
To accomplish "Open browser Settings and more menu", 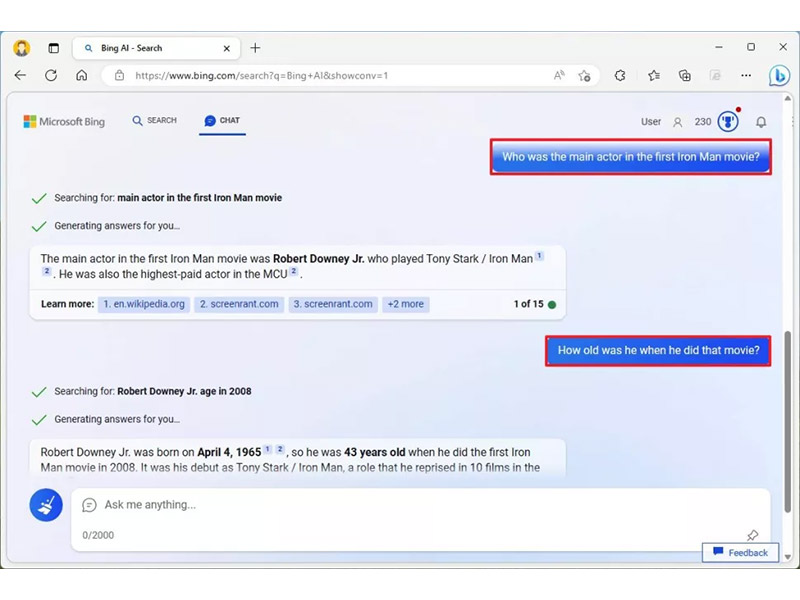I will 746,76.
